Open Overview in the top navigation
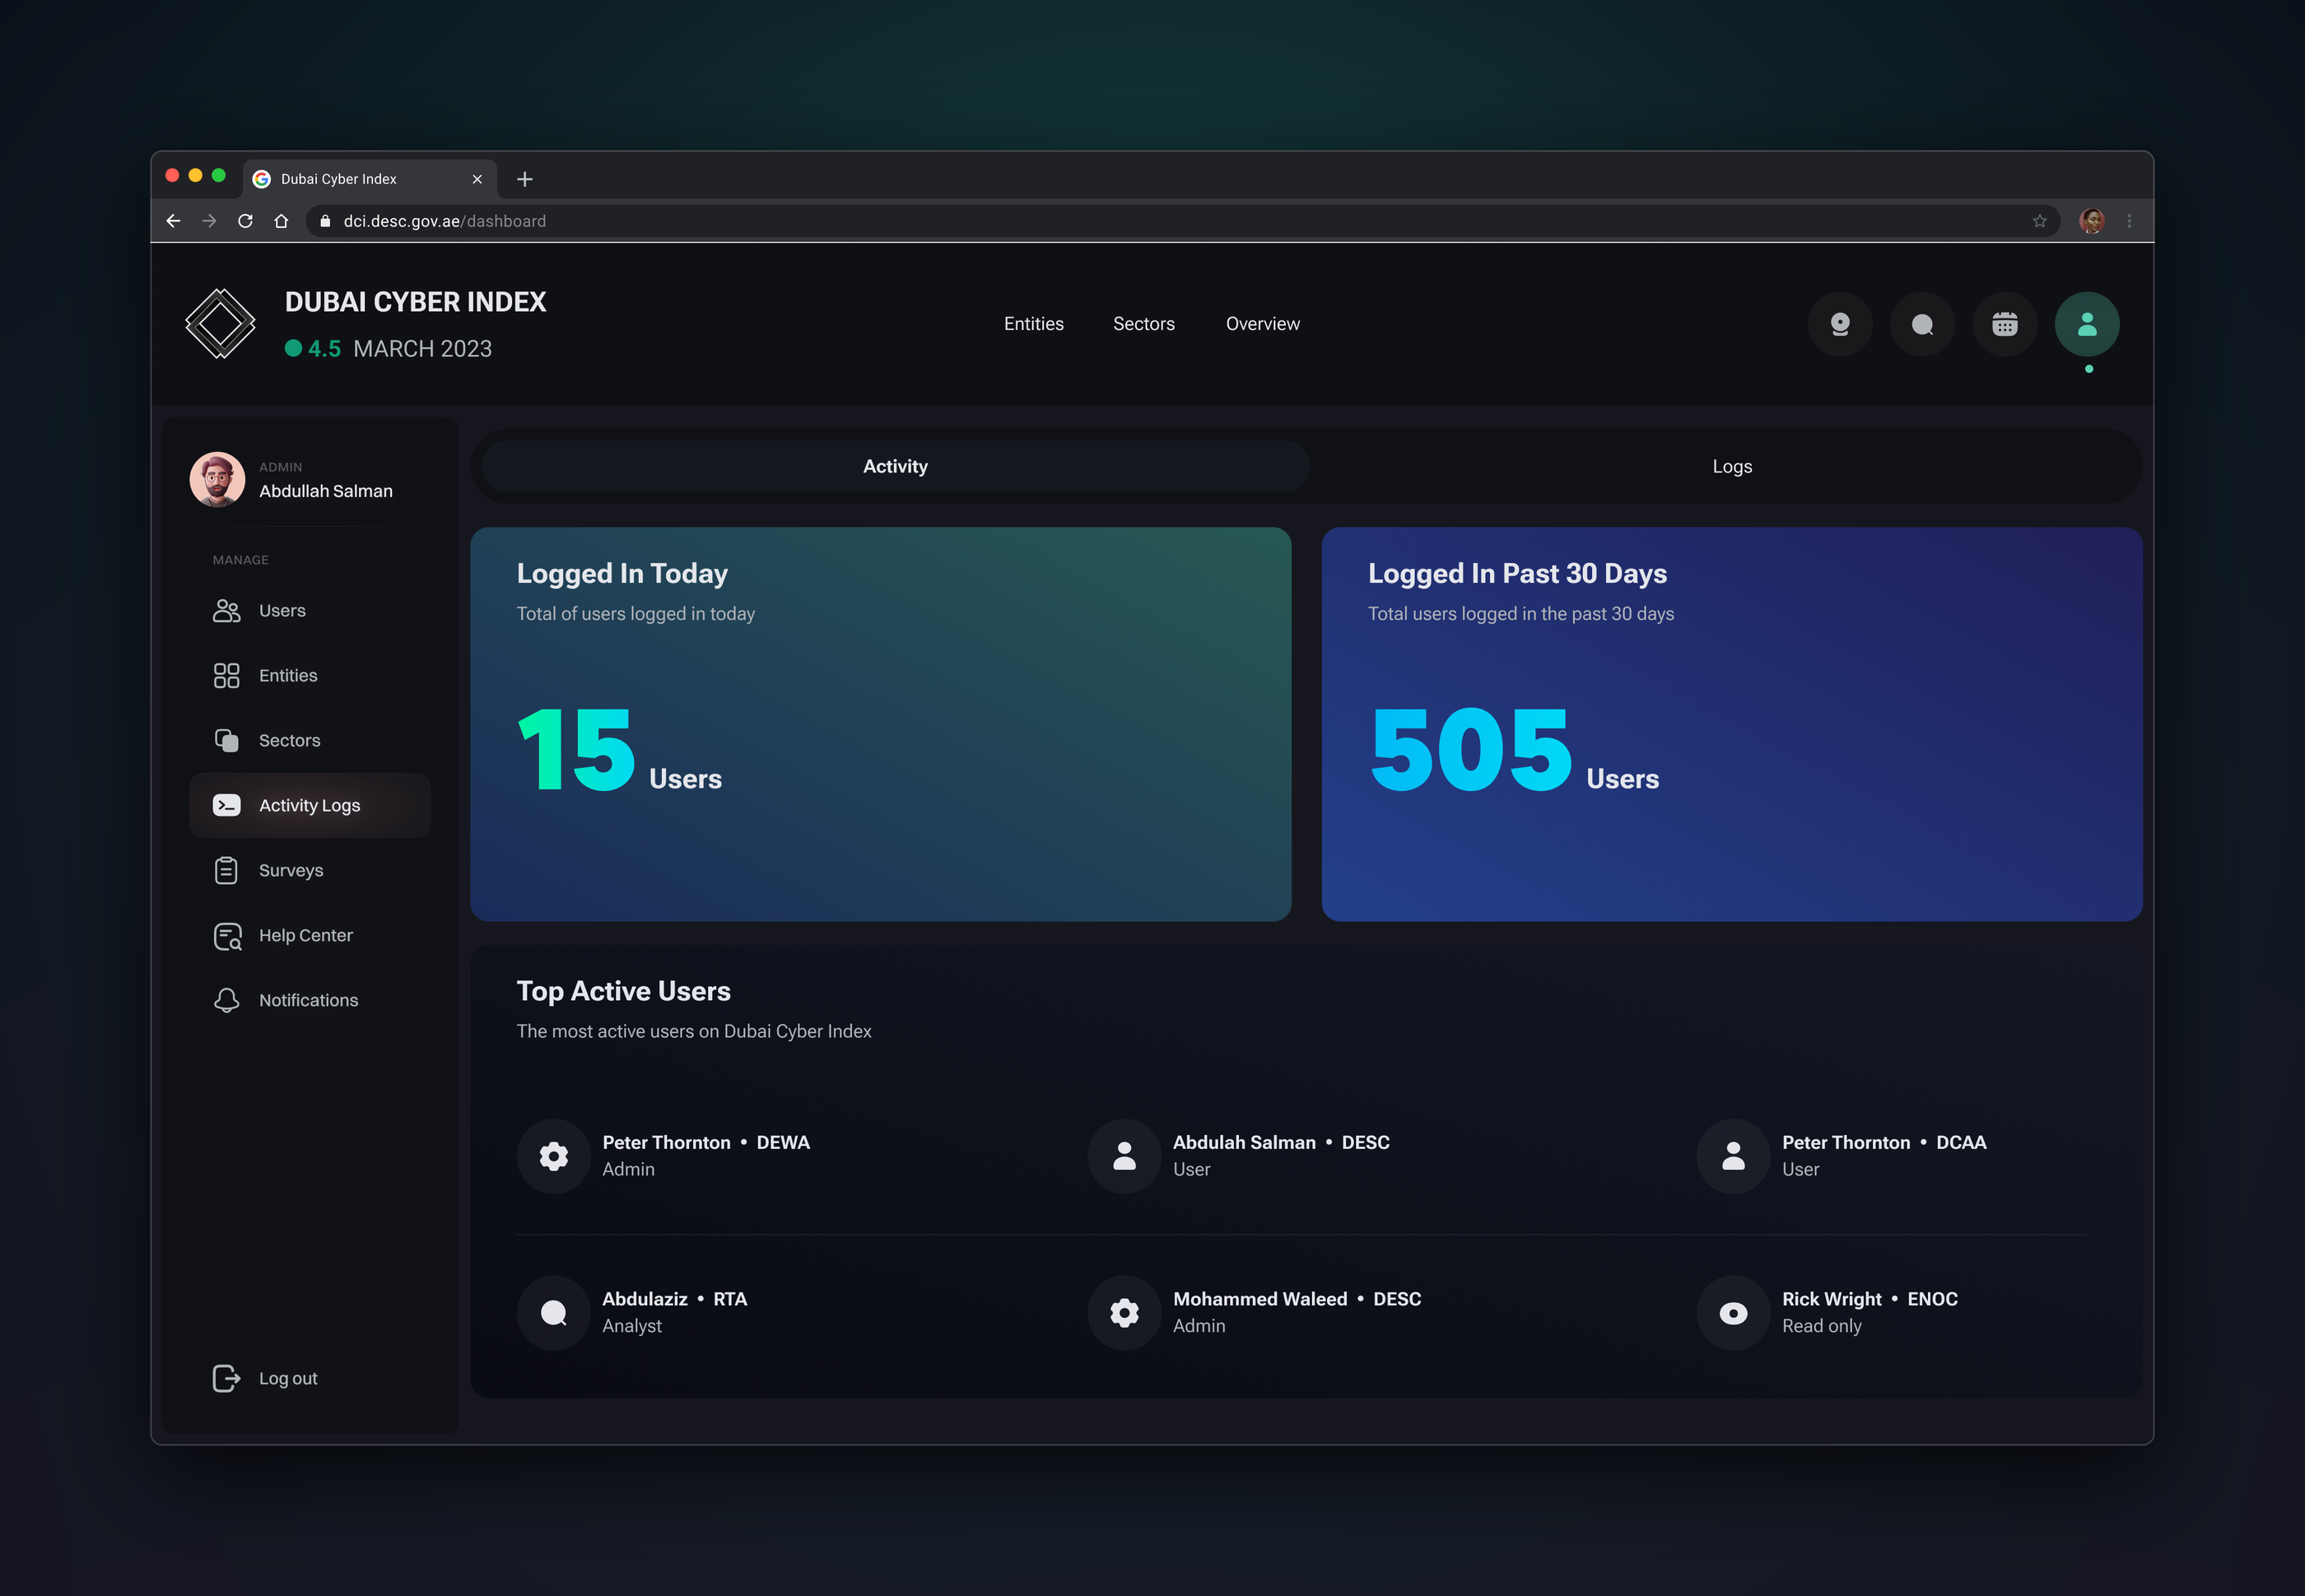 coord(1263,324)
